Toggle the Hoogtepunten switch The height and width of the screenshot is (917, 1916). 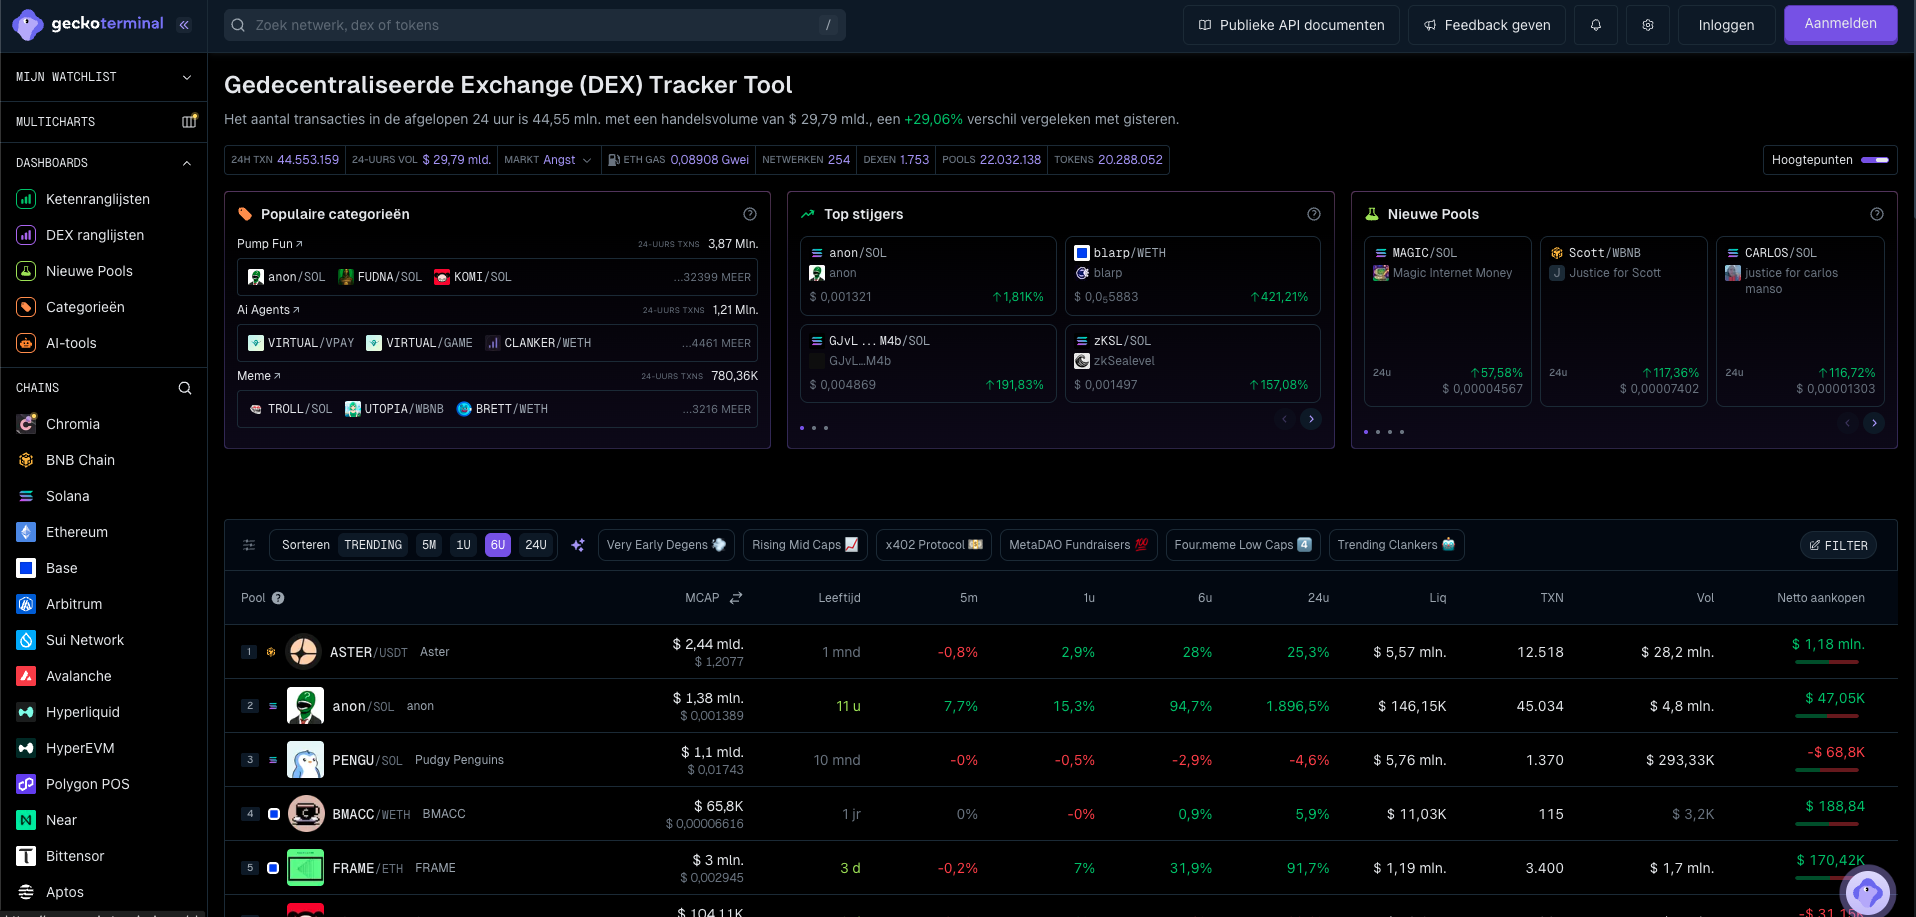[1875, 160]
